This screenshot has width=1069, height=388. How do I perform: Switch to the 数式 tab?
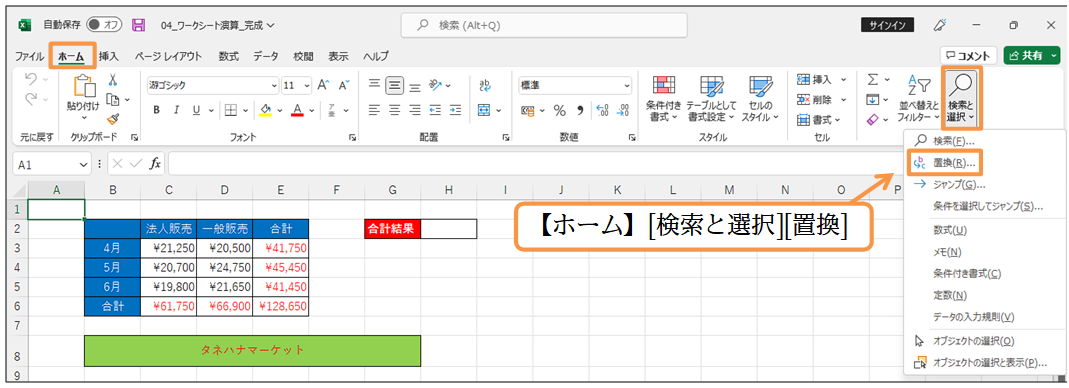pyautogui.click(x=228, y=57)
